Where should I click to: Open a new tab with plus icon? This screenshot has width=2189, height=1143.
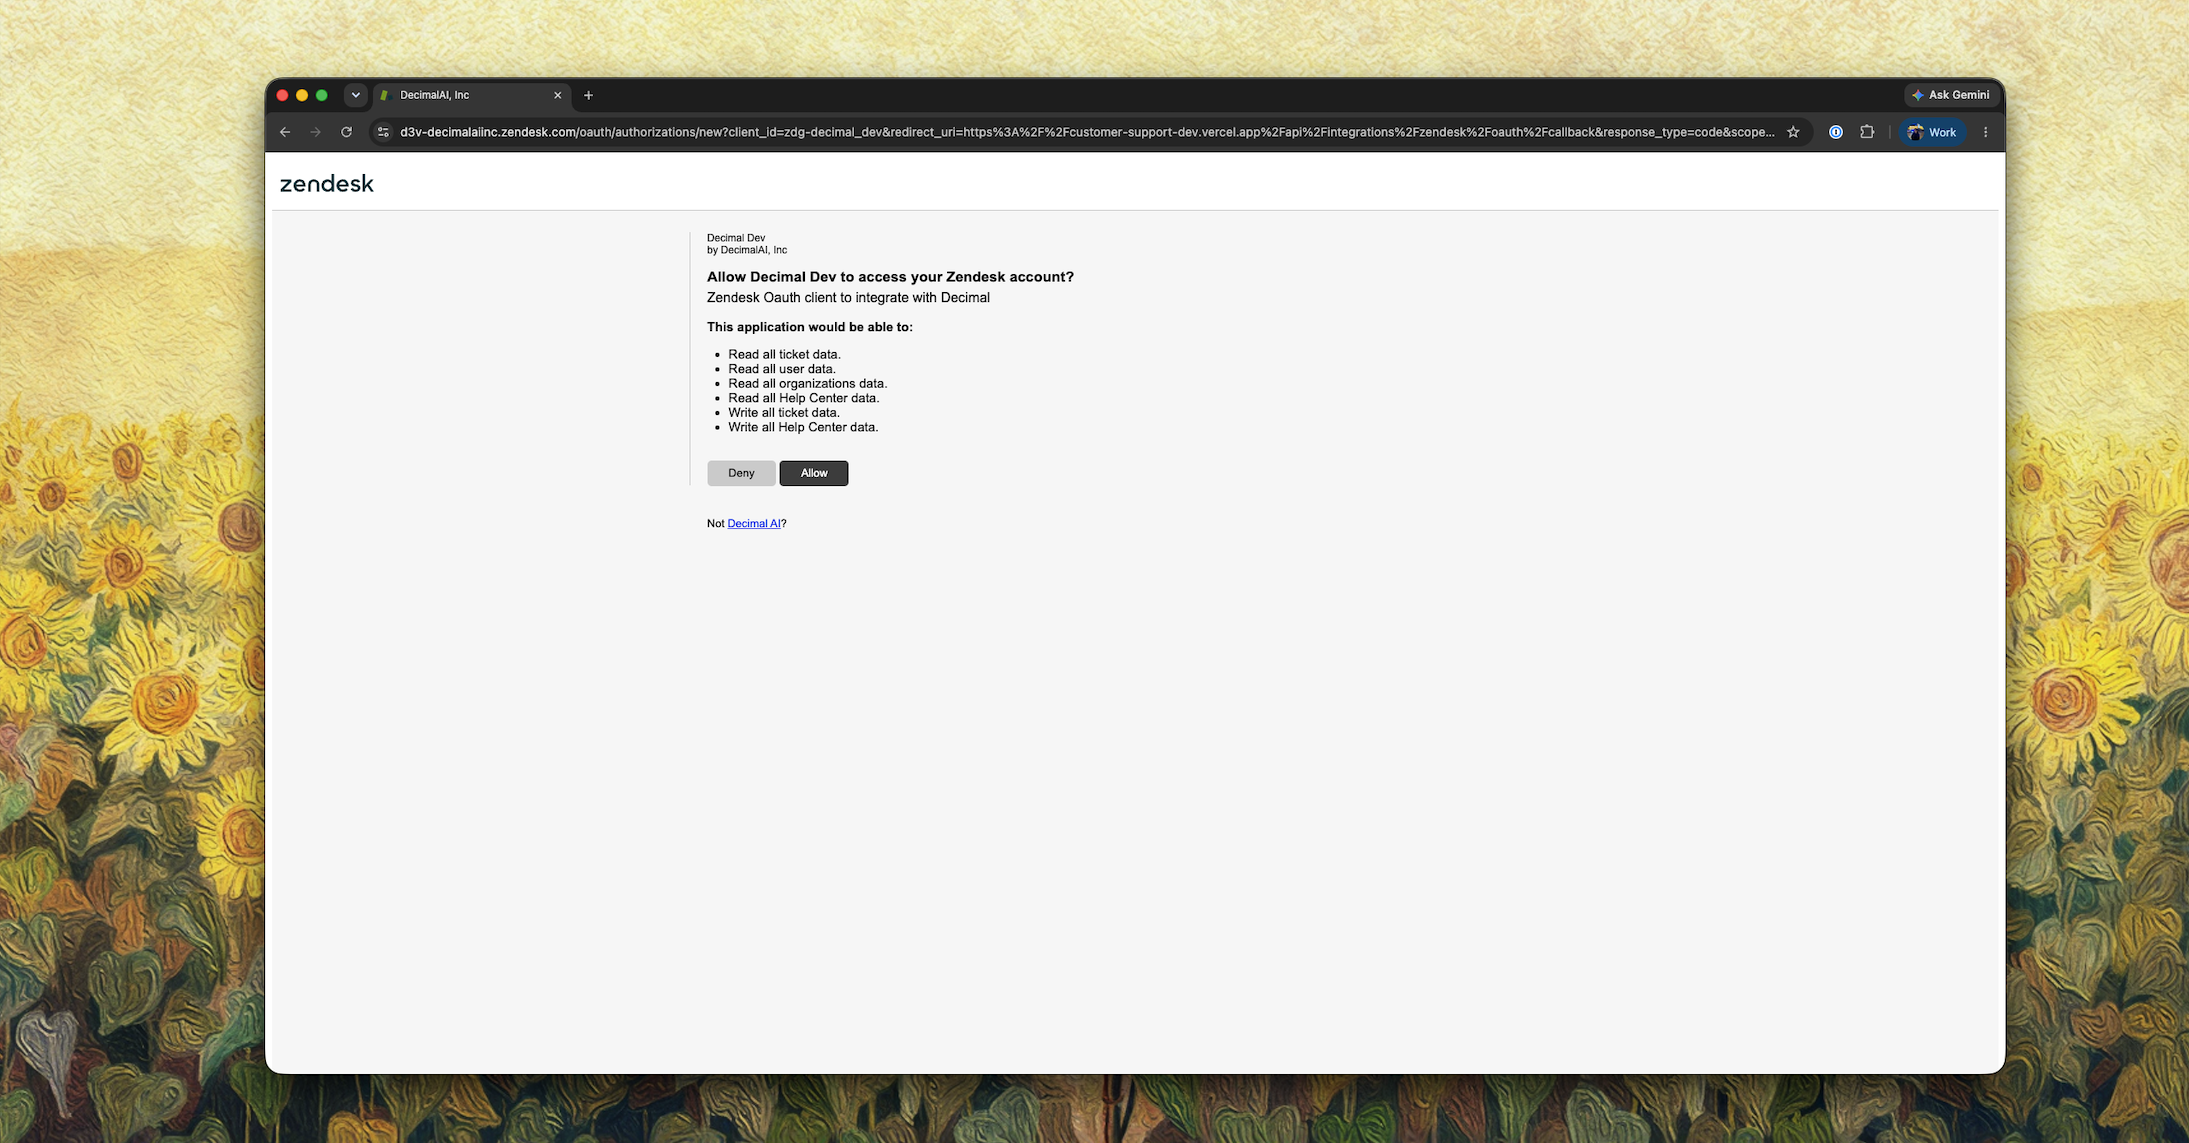pyautogui.click(x=588, y=95)
